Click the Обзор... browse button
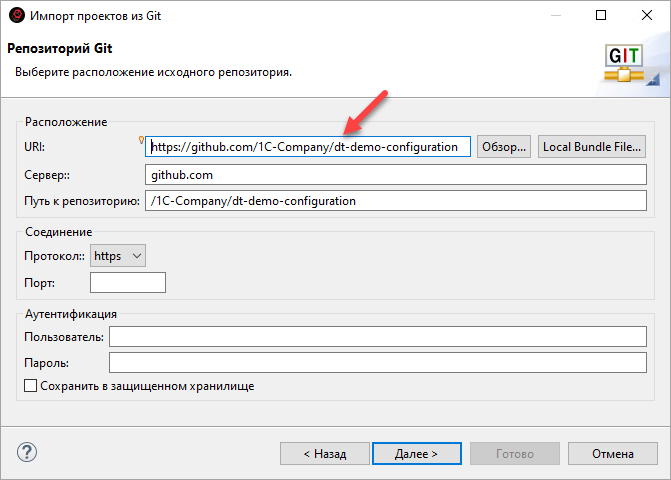The height and width of the screenshot is (480, 671). click(x=503, y=147)
